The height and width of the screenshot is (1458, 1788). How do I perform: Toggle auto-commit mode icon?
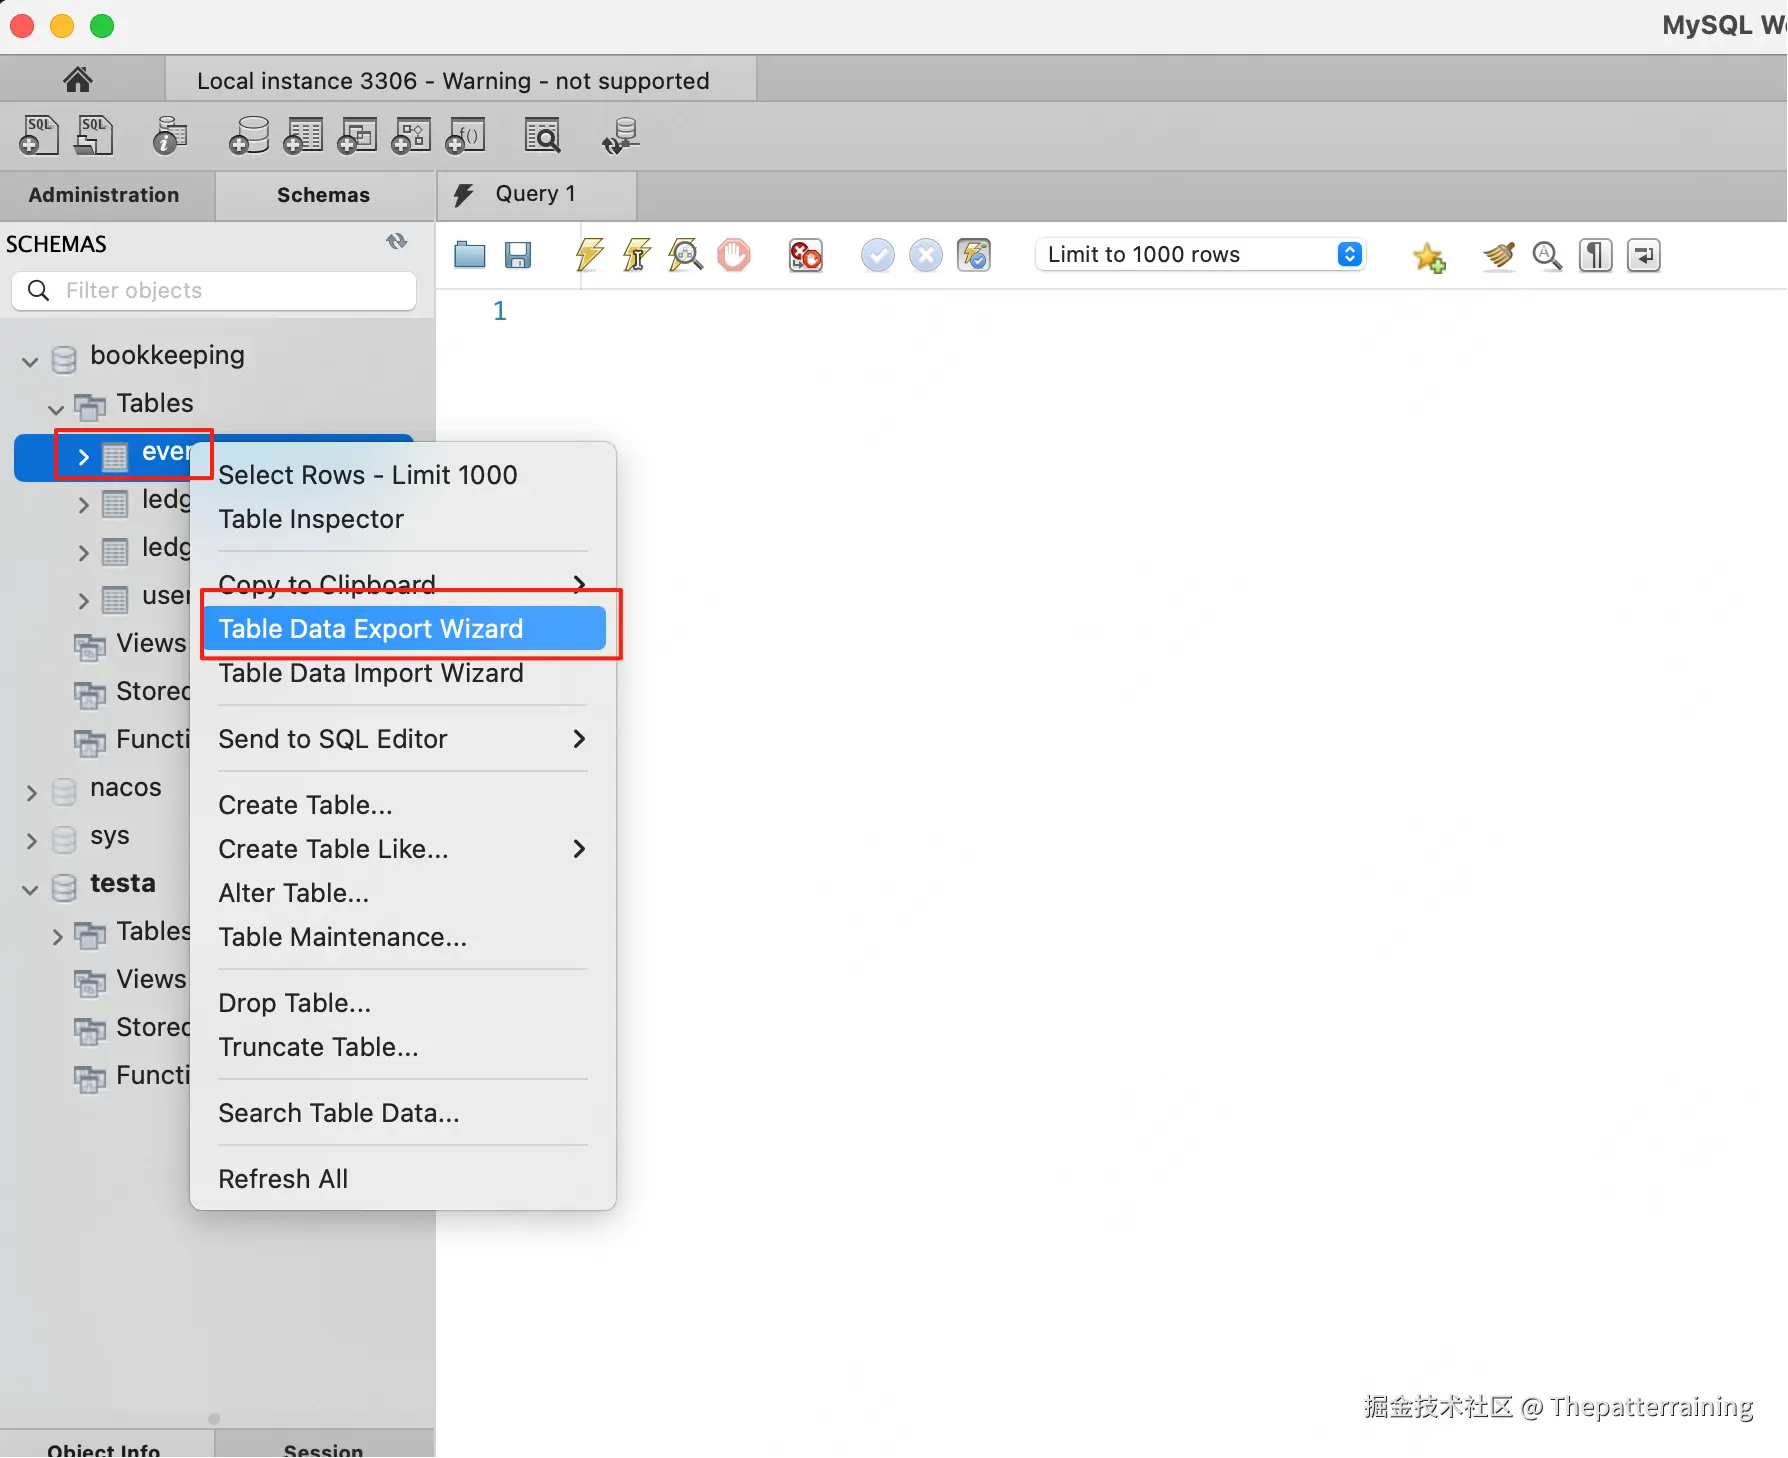coord(974,255)
